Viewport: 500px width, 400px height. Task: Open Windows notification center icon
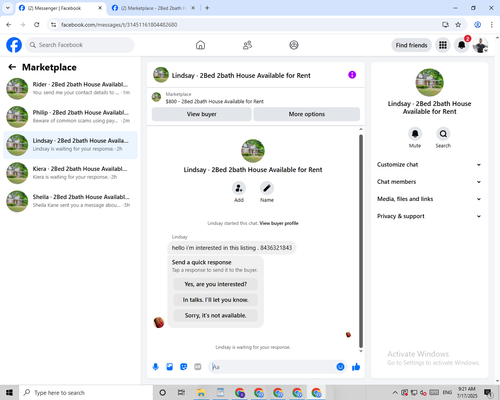488,393
